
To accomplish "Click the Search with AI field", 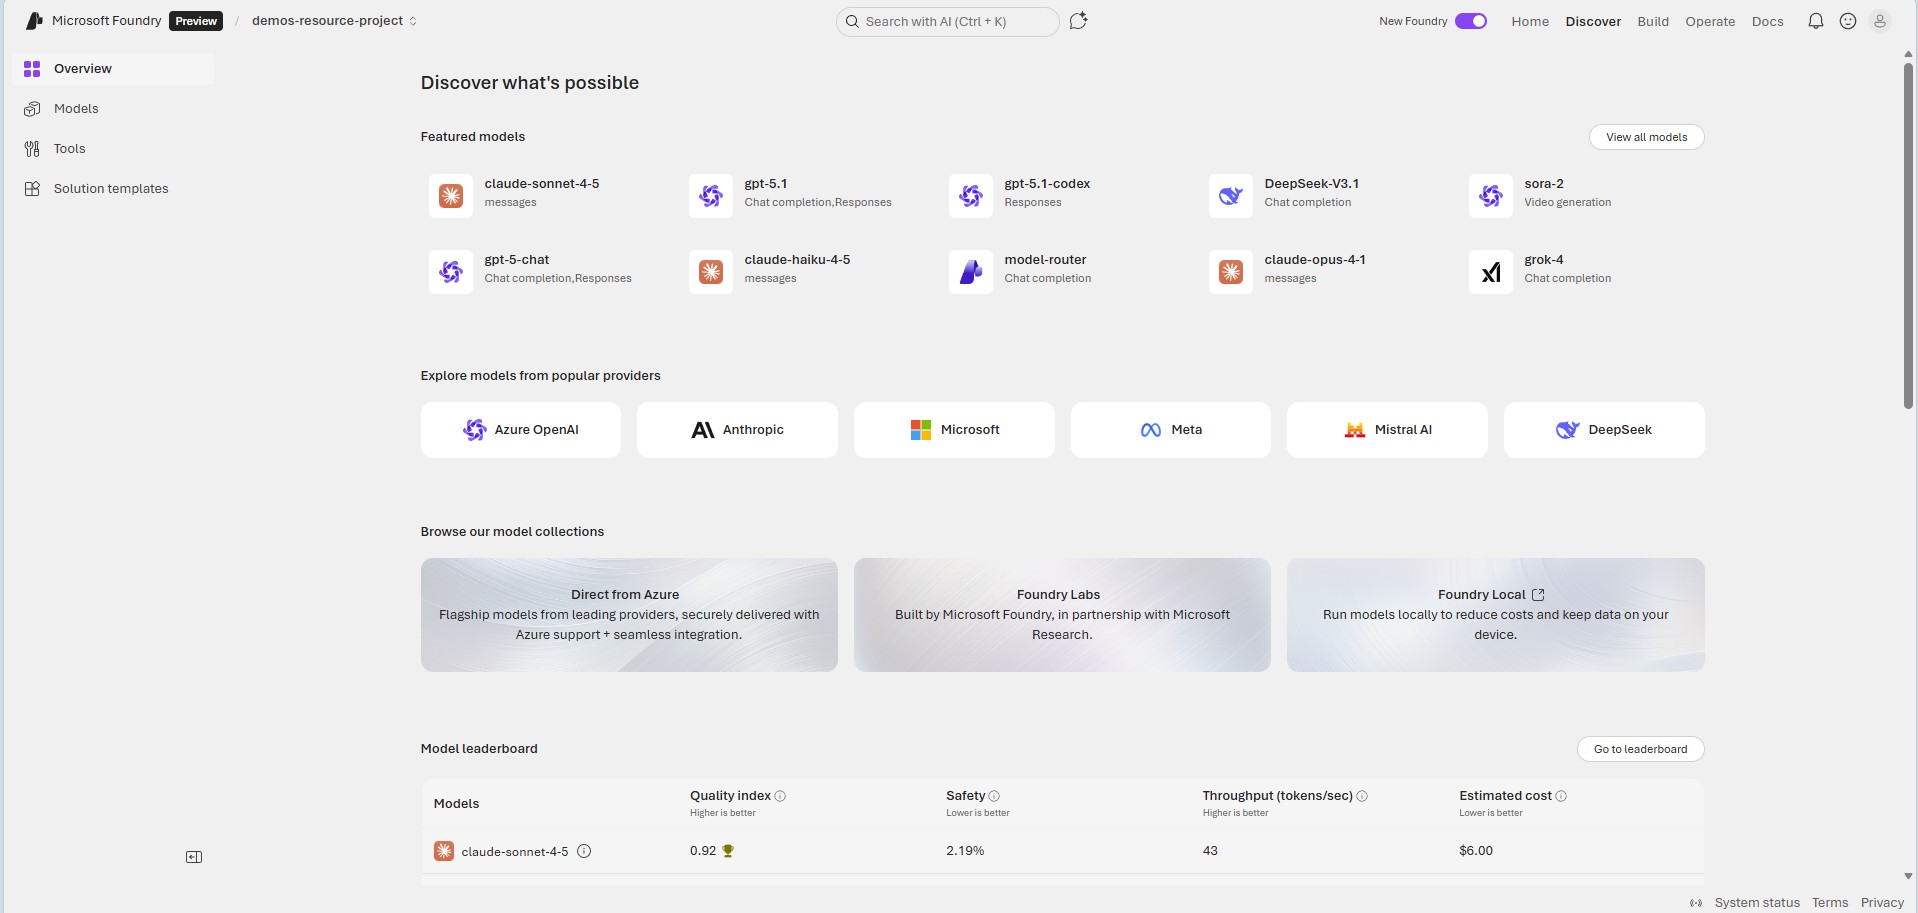I will point(946,21).
